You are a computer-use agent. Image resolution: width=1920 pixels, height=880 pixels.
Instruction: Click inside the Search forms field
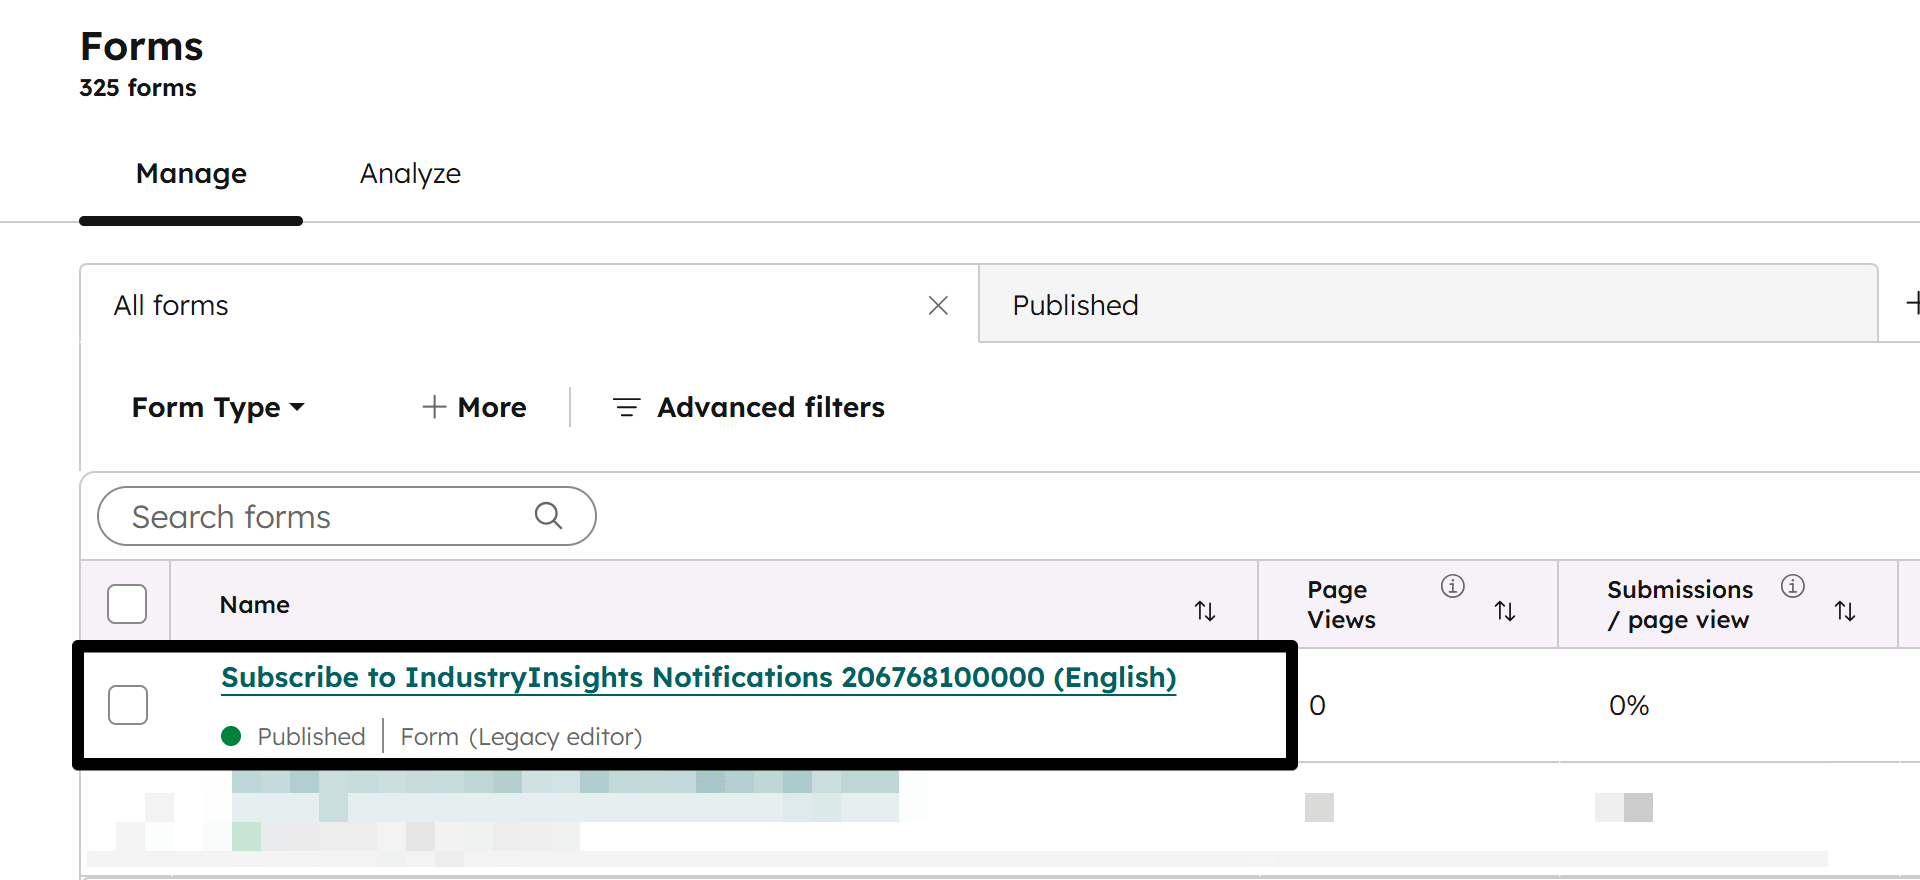[x=300, y=516]
